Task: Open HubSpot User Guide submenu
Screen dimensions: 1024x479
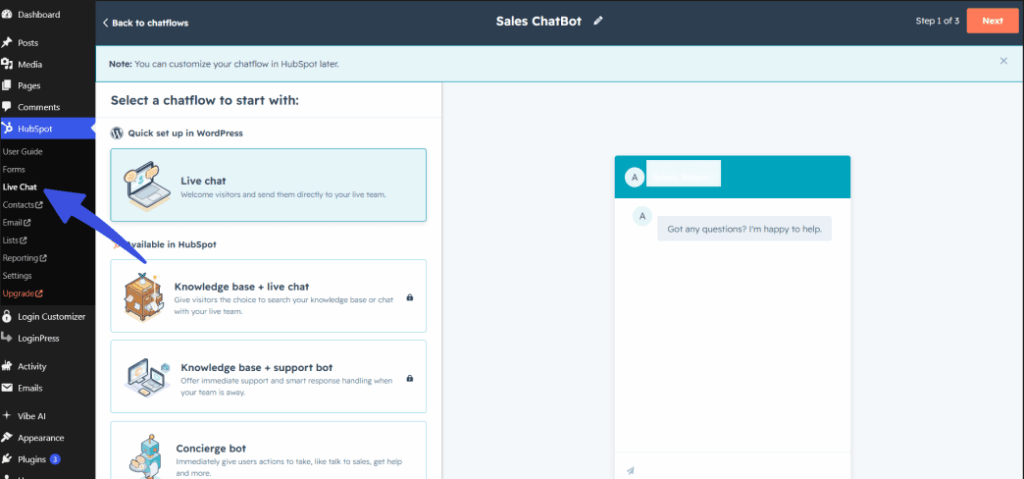Action: point(23,152)
